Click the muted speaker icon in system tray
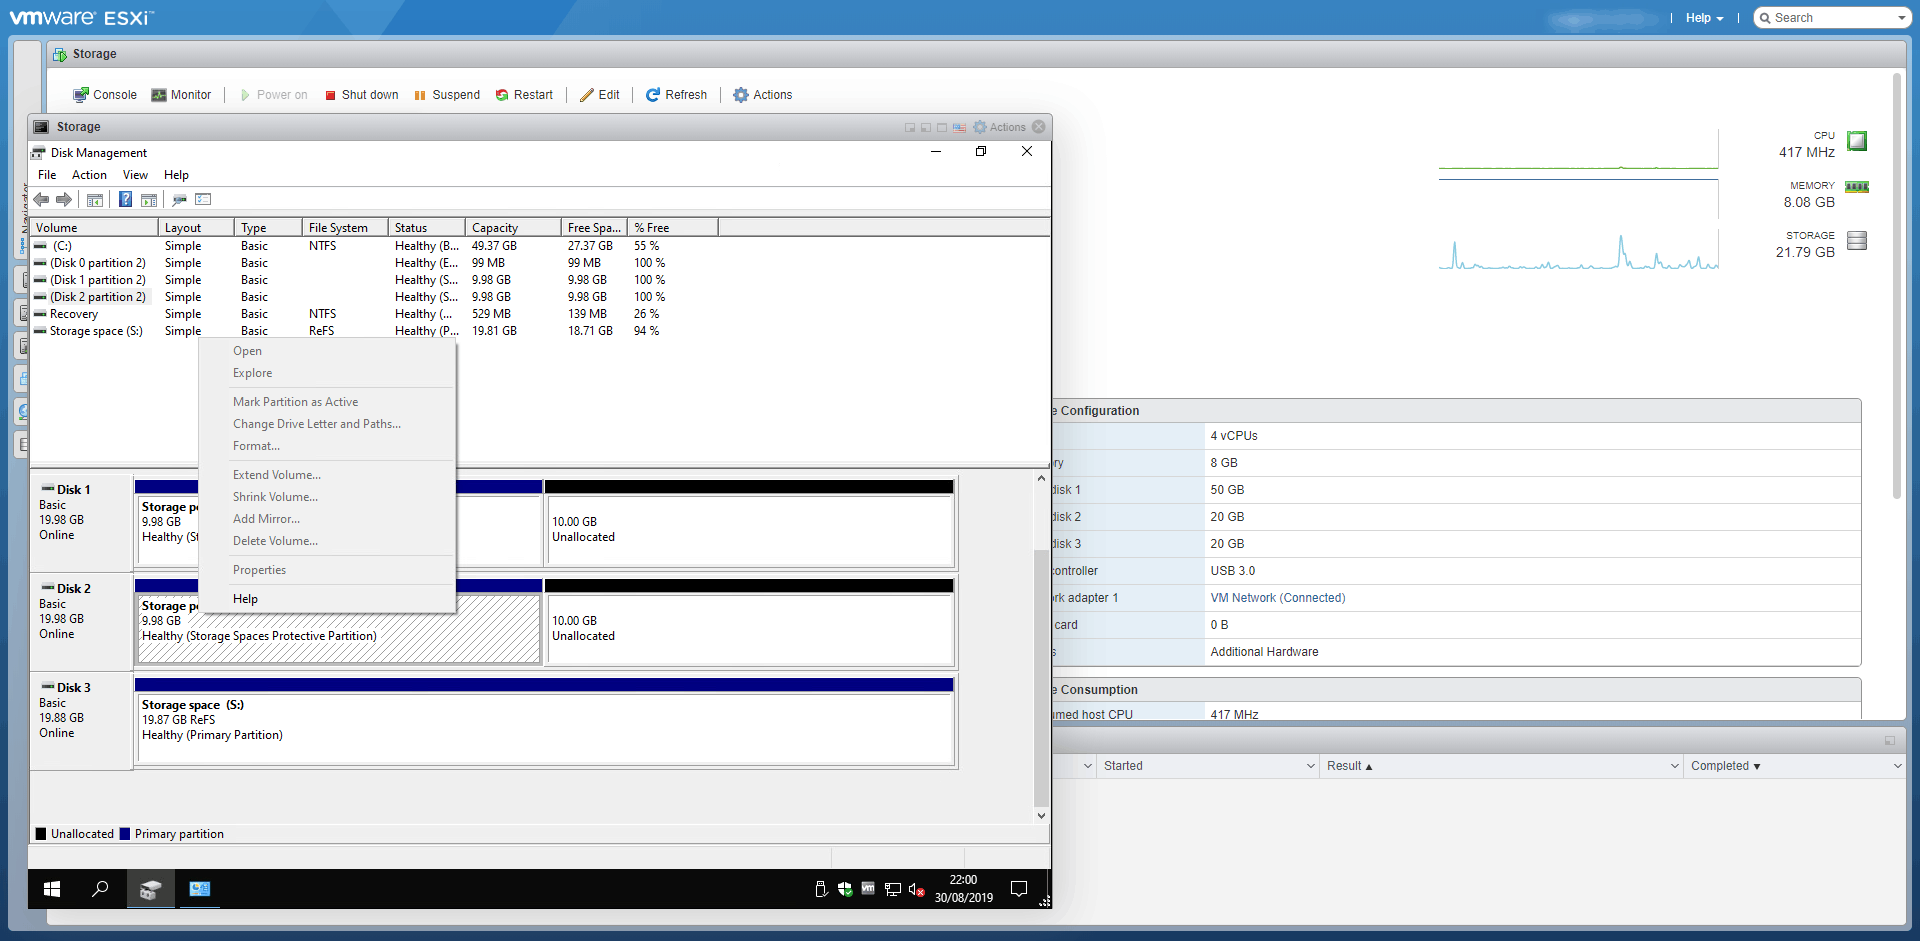Viewport: 1920px width, 941px height. 916,889
